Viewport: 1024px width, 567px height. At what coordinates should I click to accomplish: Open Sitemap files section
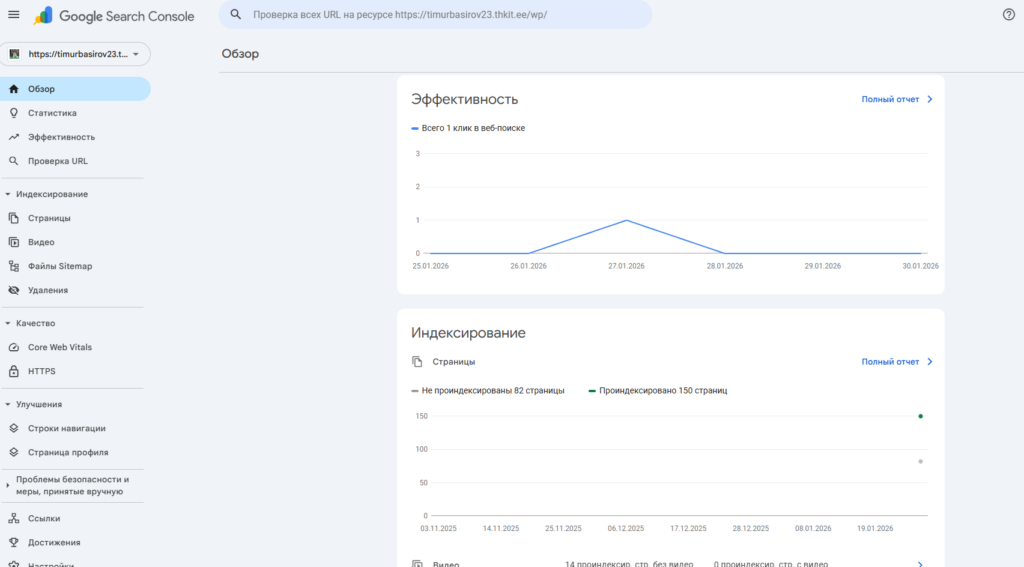click(59, 266)
